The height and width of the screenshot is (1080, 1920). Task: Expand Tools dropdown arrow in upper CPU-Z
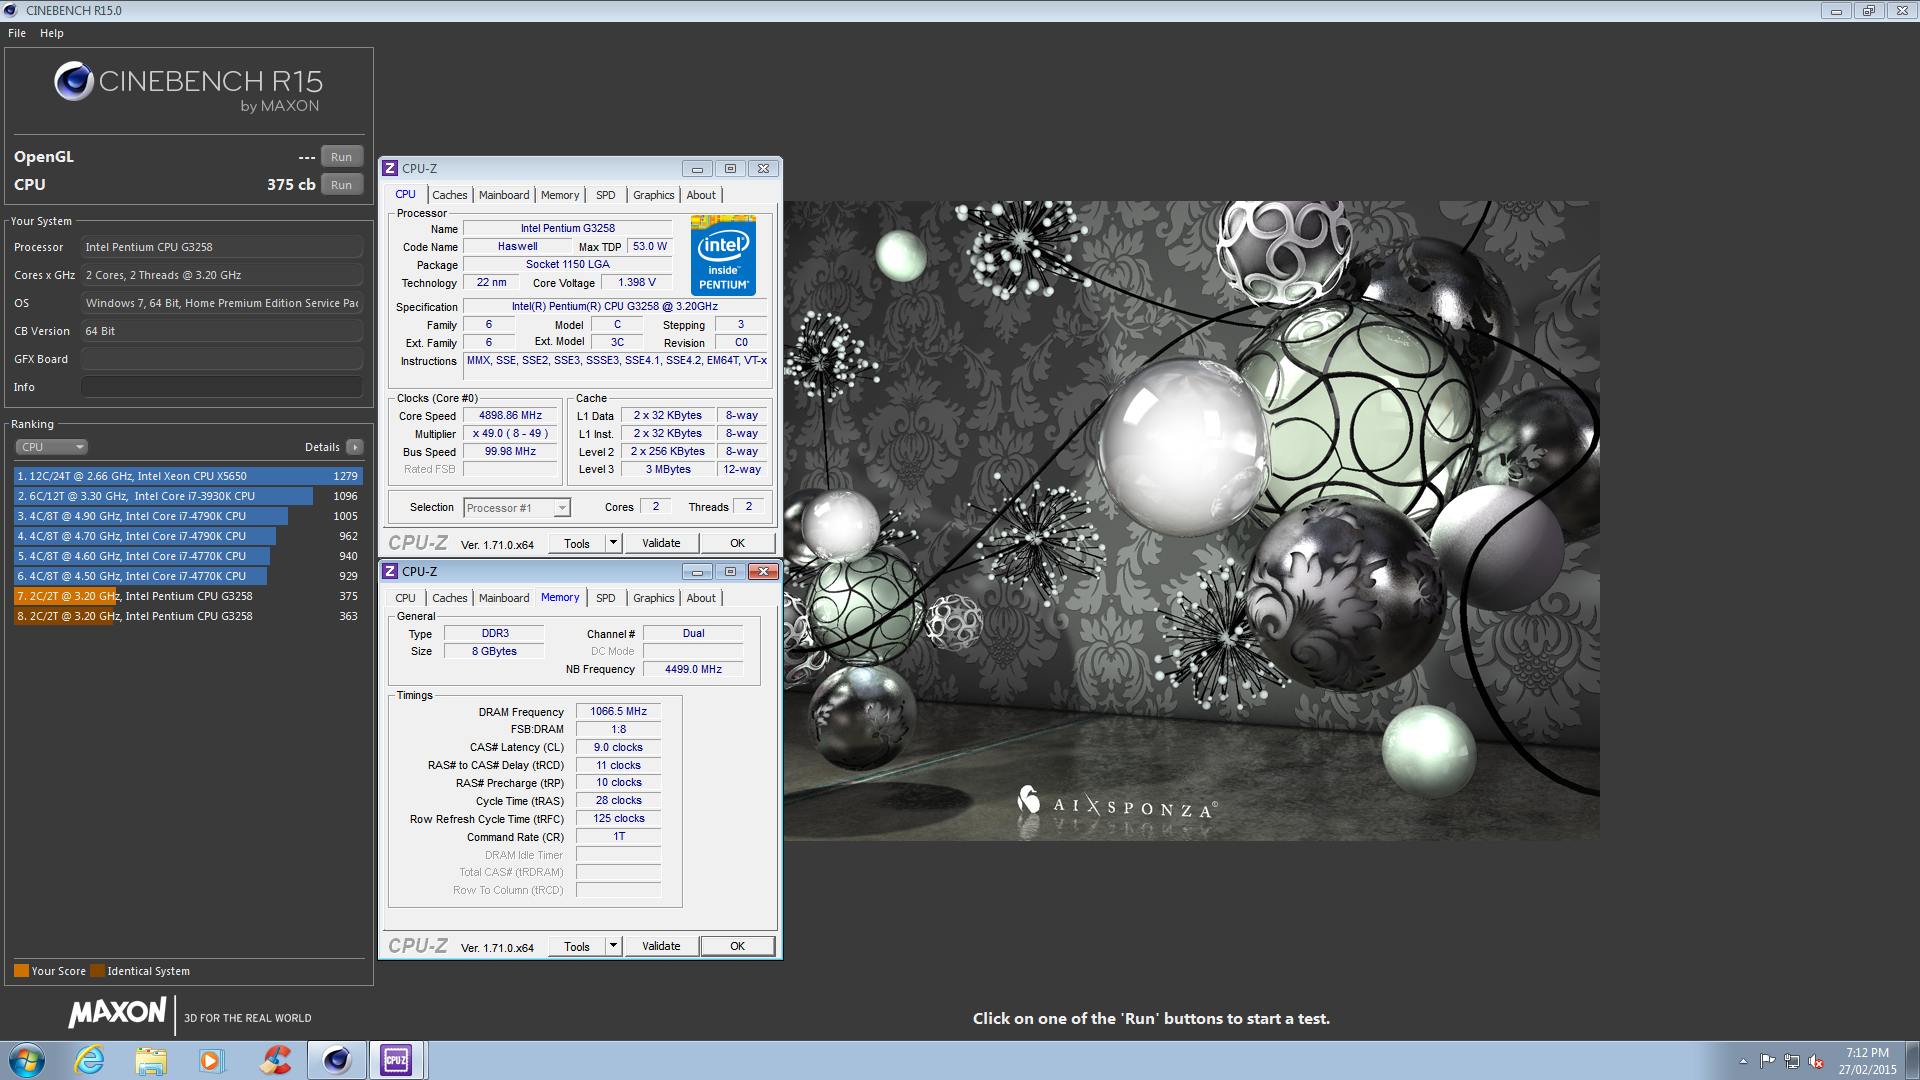point(613,544)
